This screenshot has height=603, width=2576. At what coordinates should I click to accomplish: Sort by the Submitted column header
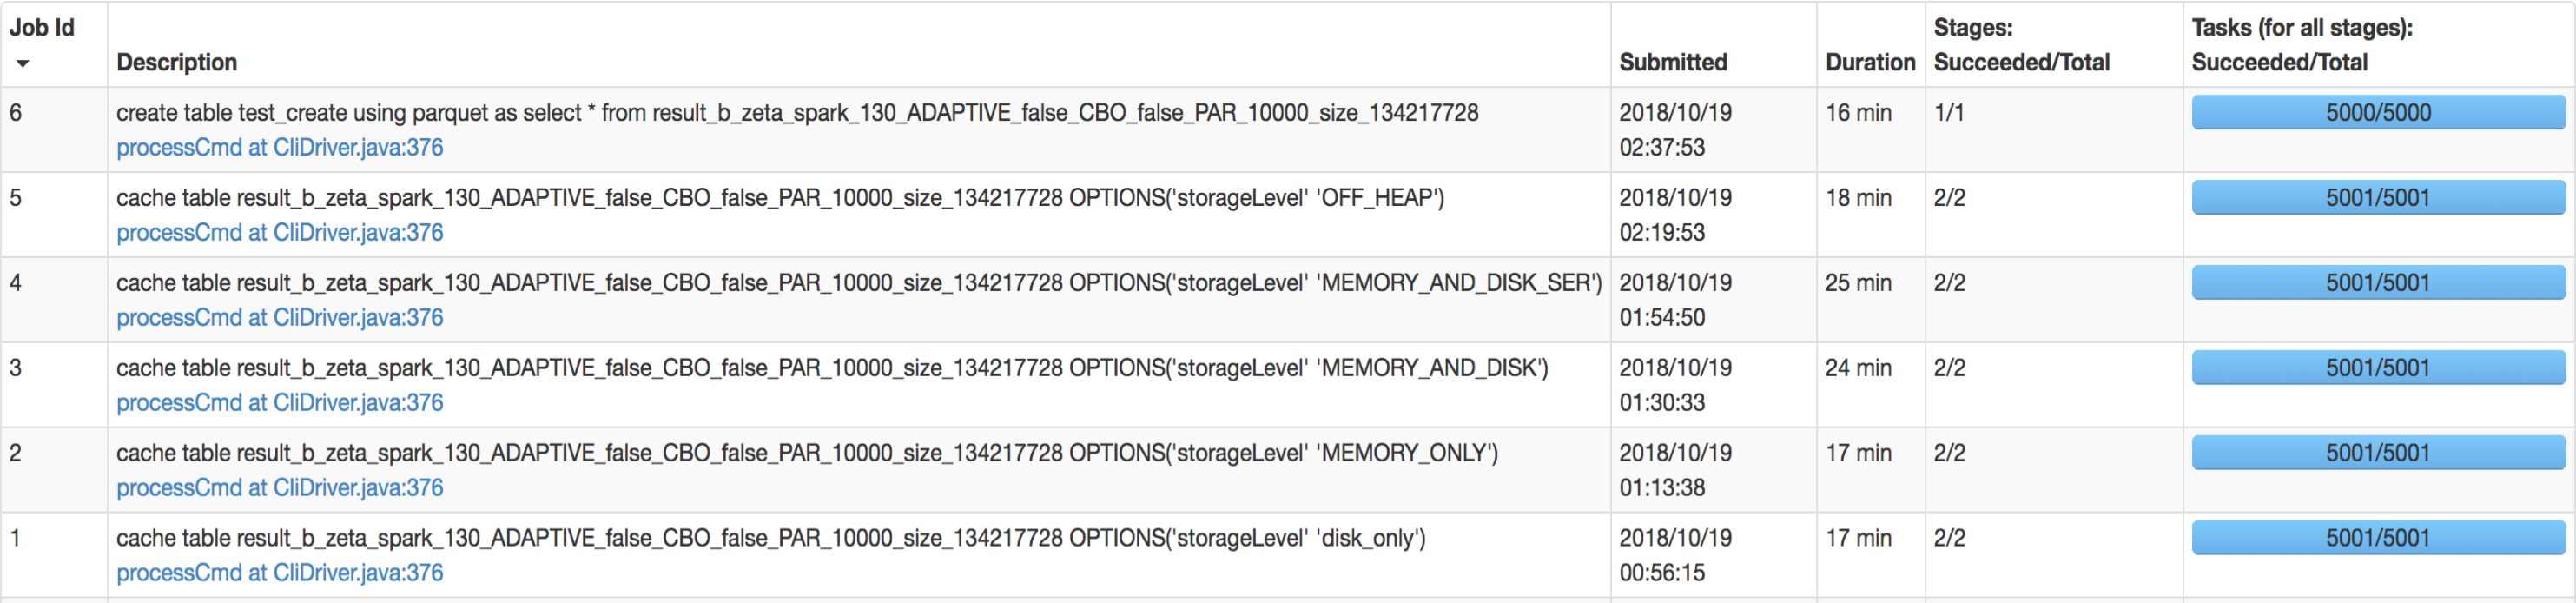tap(1673, 62)
